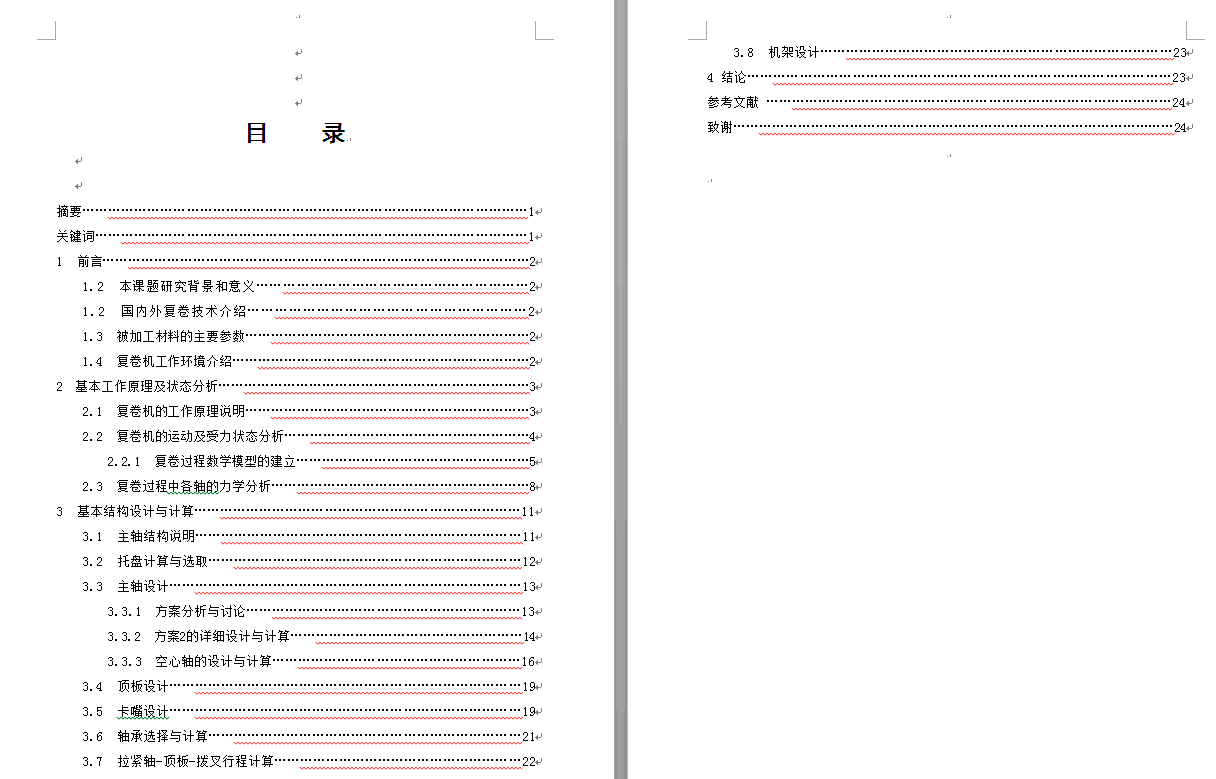Go to chapter 1 前言 entry
Screen dimensions: 1216x779
[x=296, y=262]
